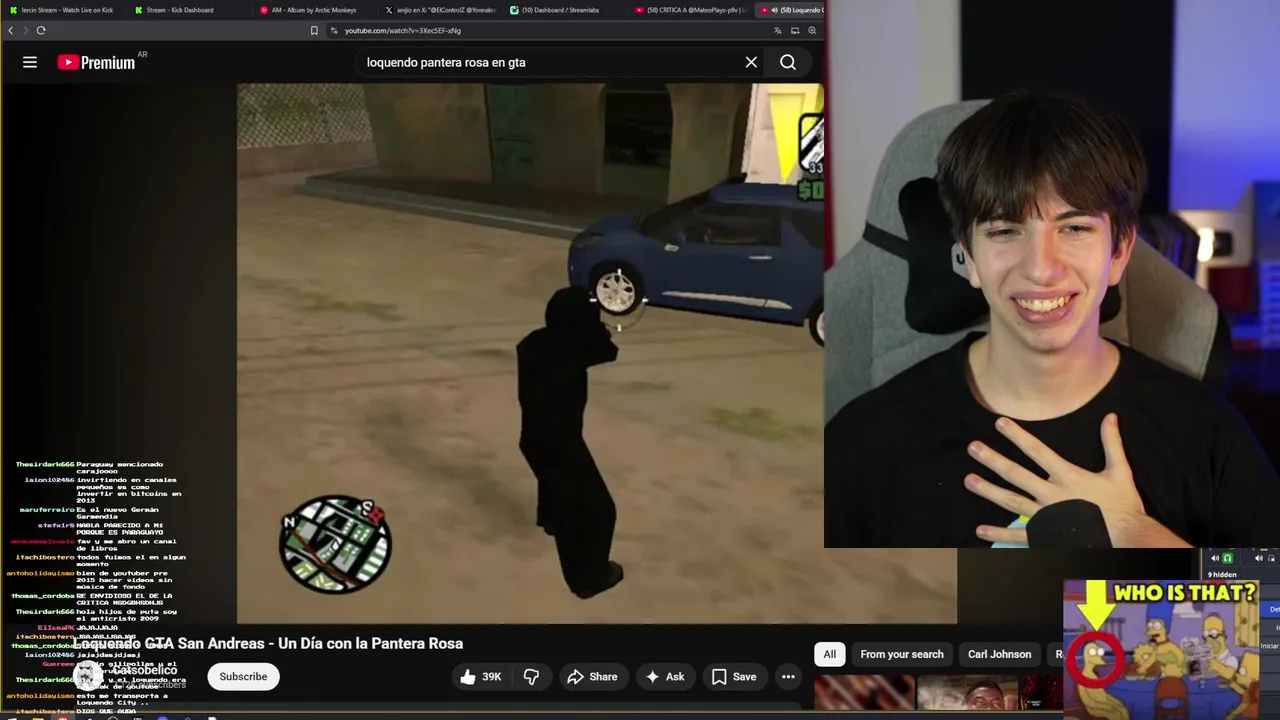Open the three-dot more actions menu
Image resolution: width=1280 pixels, height=720 pixels.
pos(788,677)
